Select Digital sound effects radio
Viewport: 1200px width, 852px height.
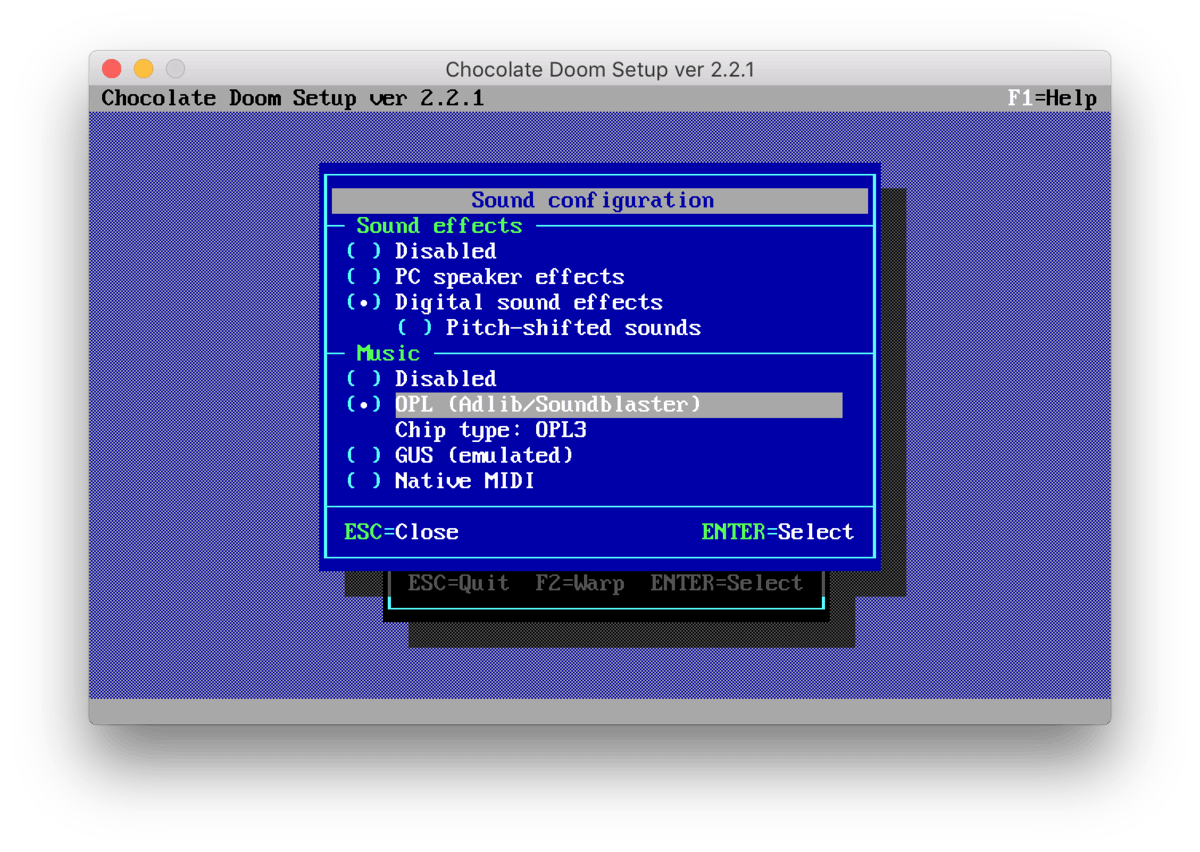pos(504,302)
